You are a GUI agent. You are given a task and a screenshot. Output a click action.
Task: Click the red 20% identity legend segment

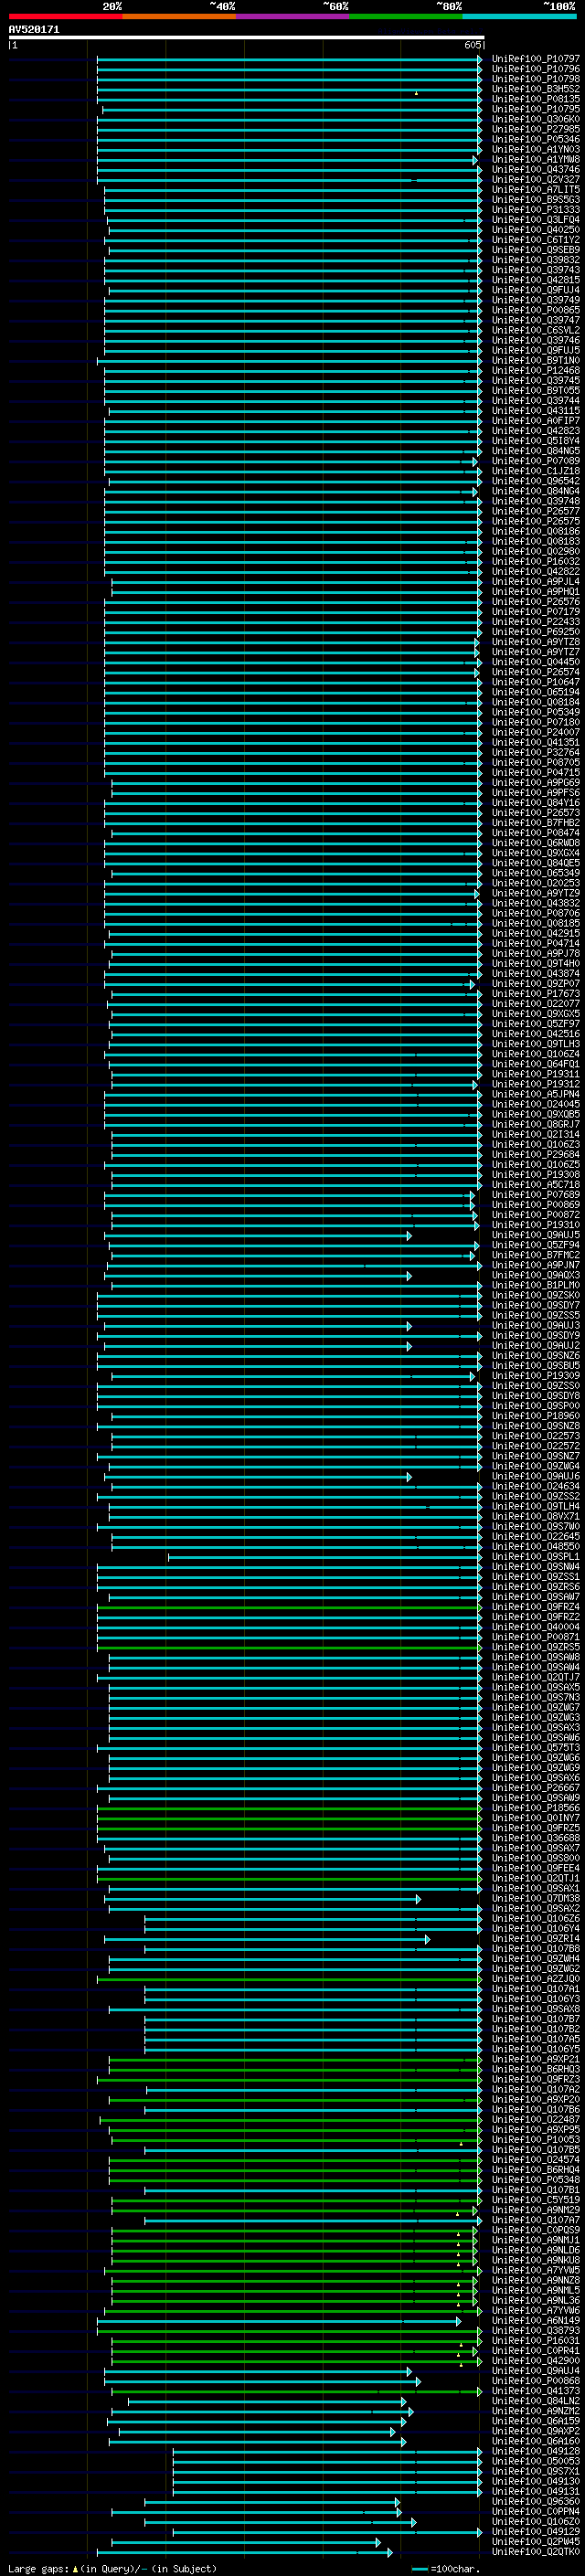[65, 16]
